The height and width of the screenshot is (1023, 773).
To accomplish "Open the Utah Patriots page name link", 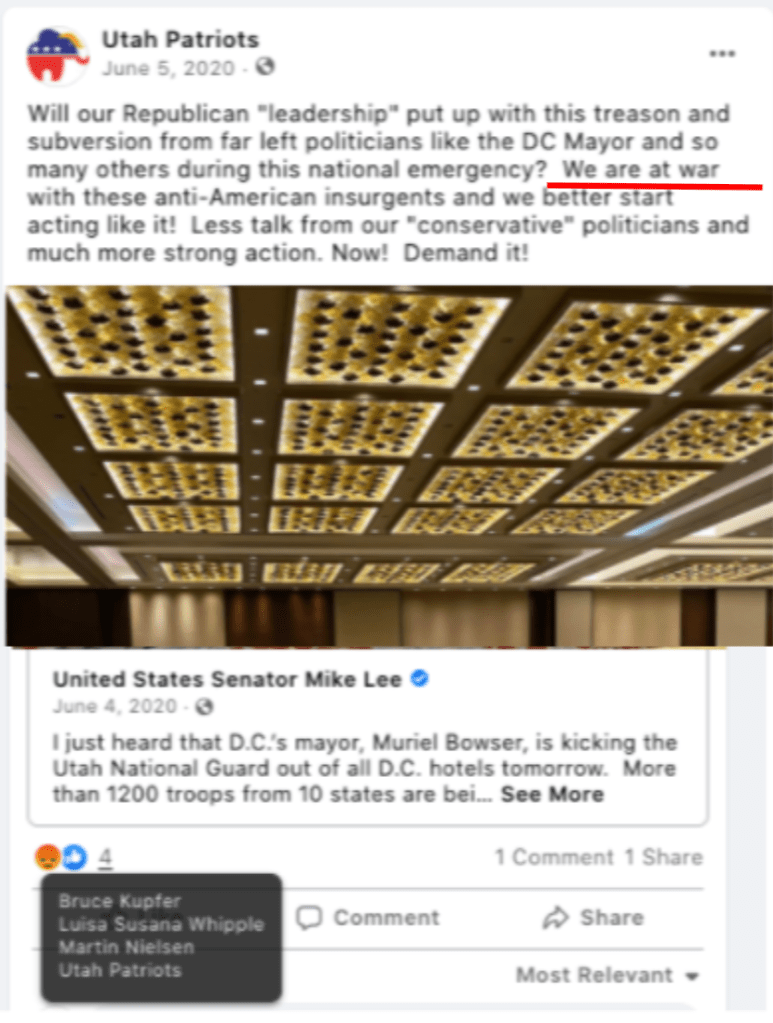I will pos(180,39).
